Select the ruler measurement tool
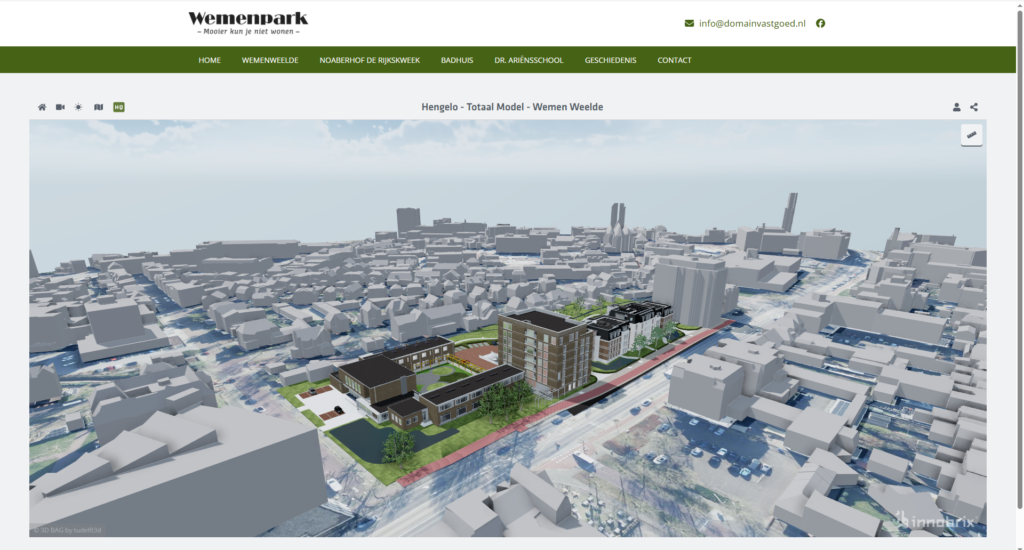This screenshot has height=550, width=1024. (x=970, y=135)
